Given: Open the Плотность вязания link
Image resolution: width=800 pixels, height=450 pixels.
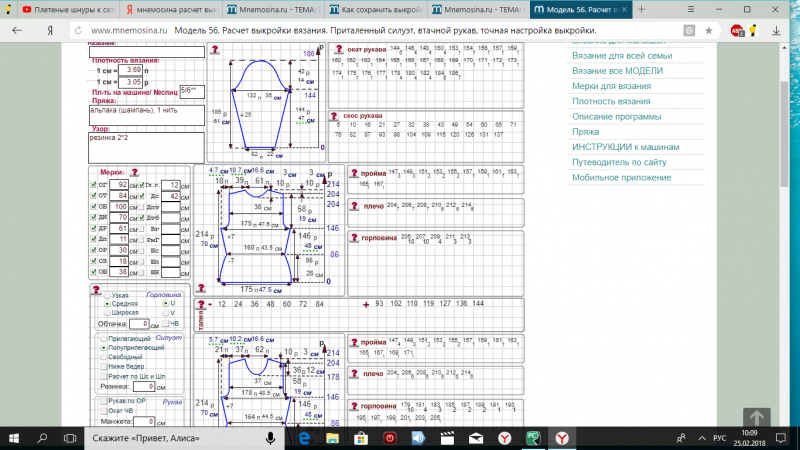Looking at the screenshot, I should point(612,101).
